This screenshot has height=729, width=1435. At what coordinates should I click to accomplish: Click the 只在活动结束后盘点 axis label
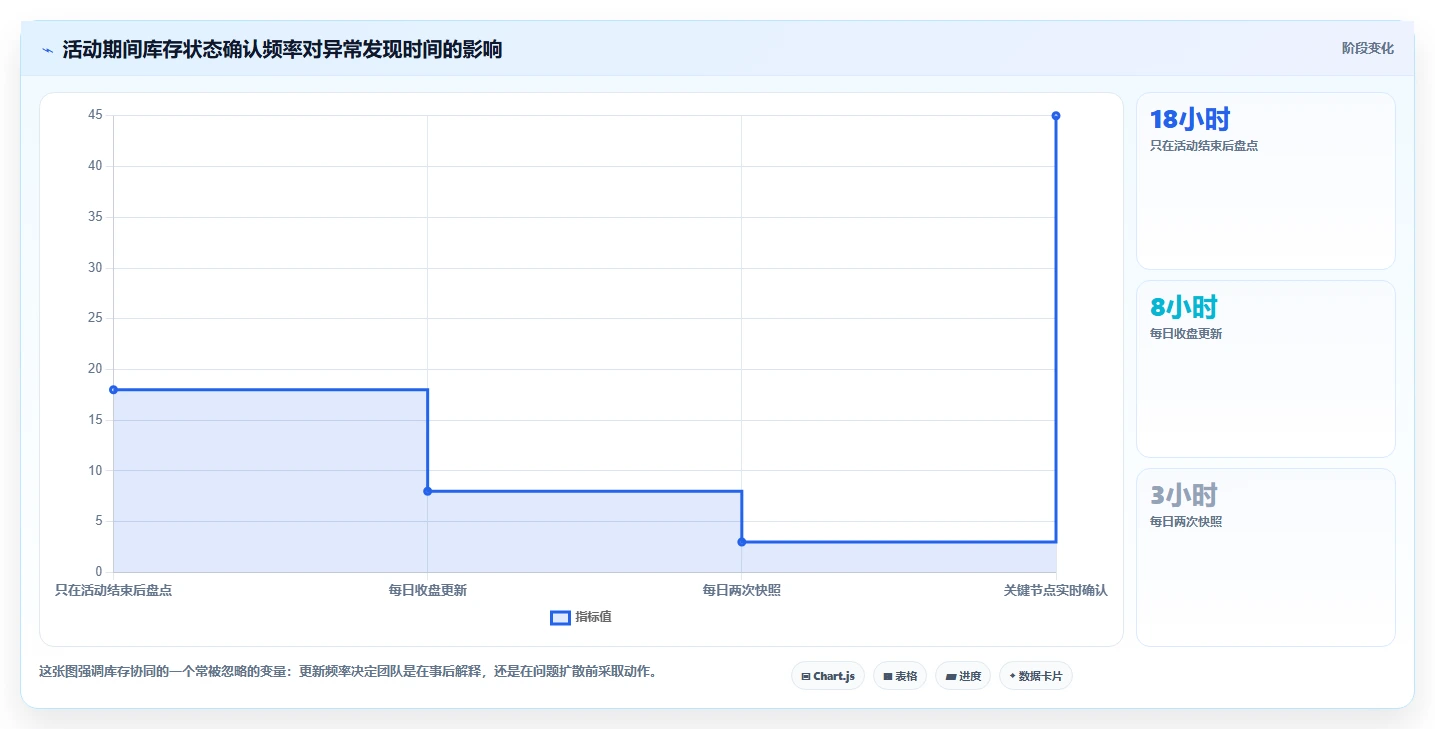click(x=113, y=590)
